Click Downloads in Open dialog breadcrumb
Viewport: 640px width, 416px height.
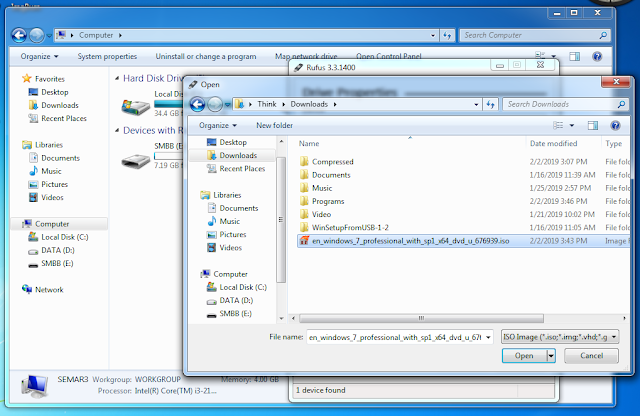309,105
